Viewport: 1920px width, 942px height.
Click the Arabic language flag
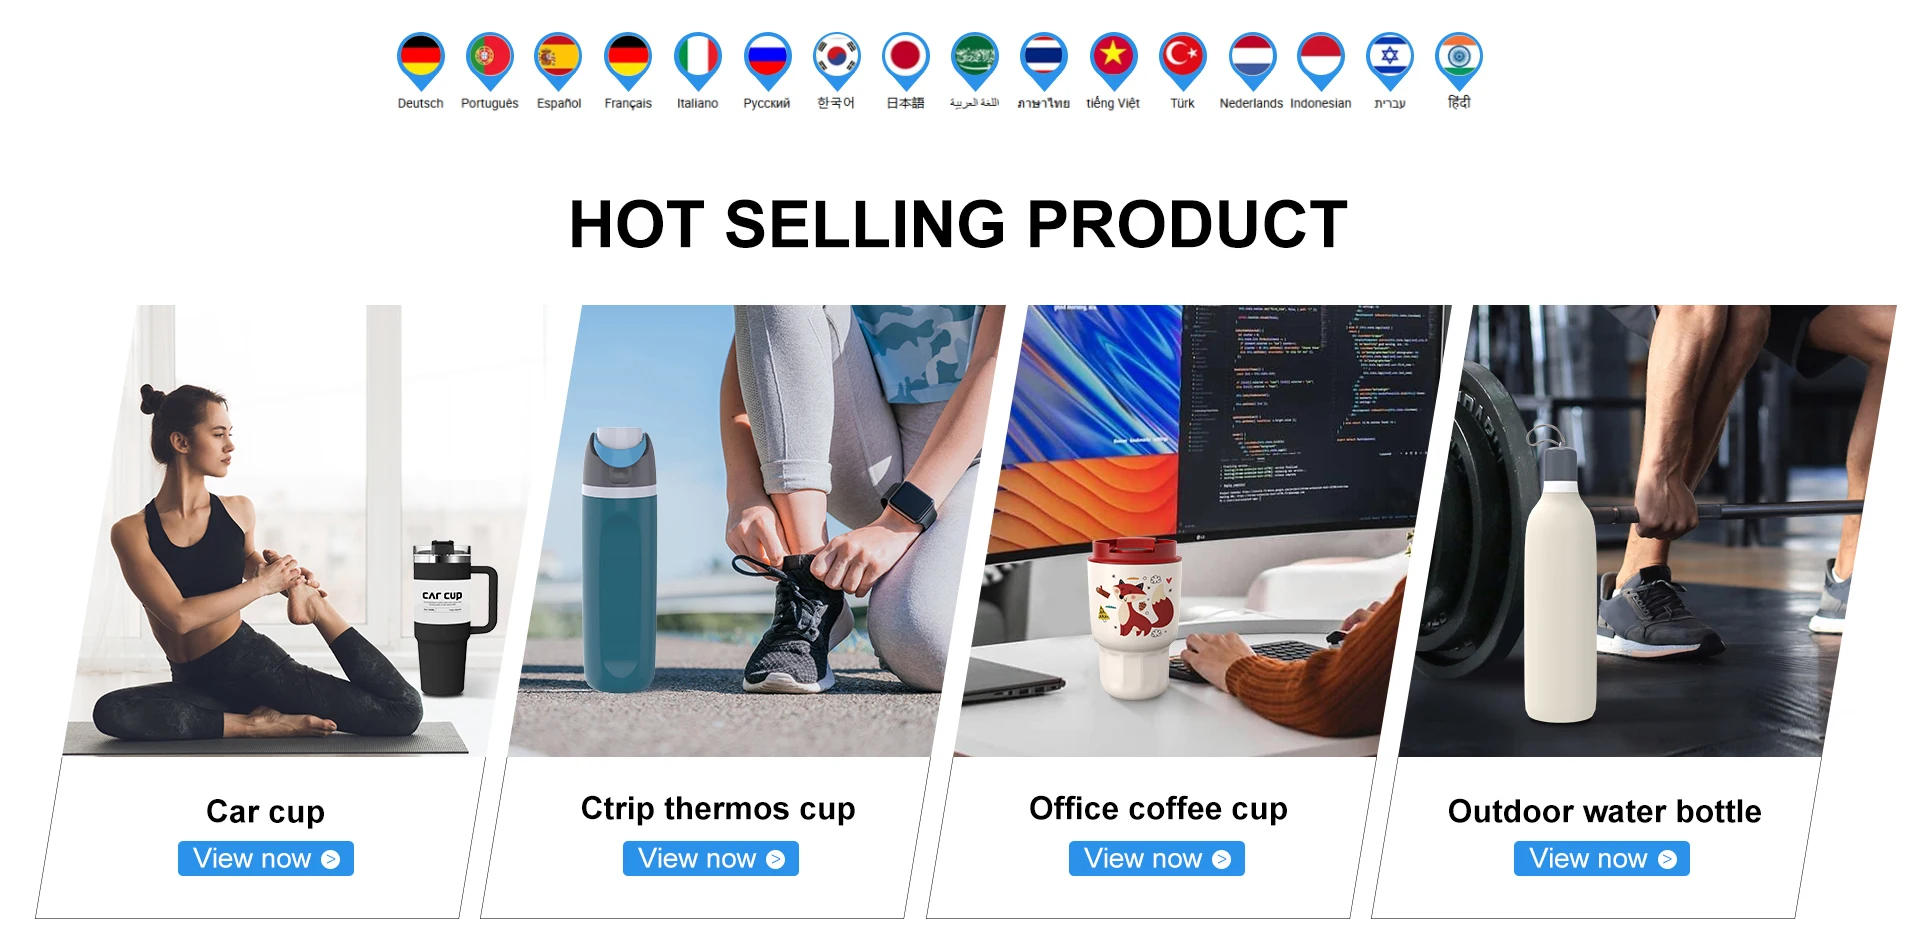974,60
